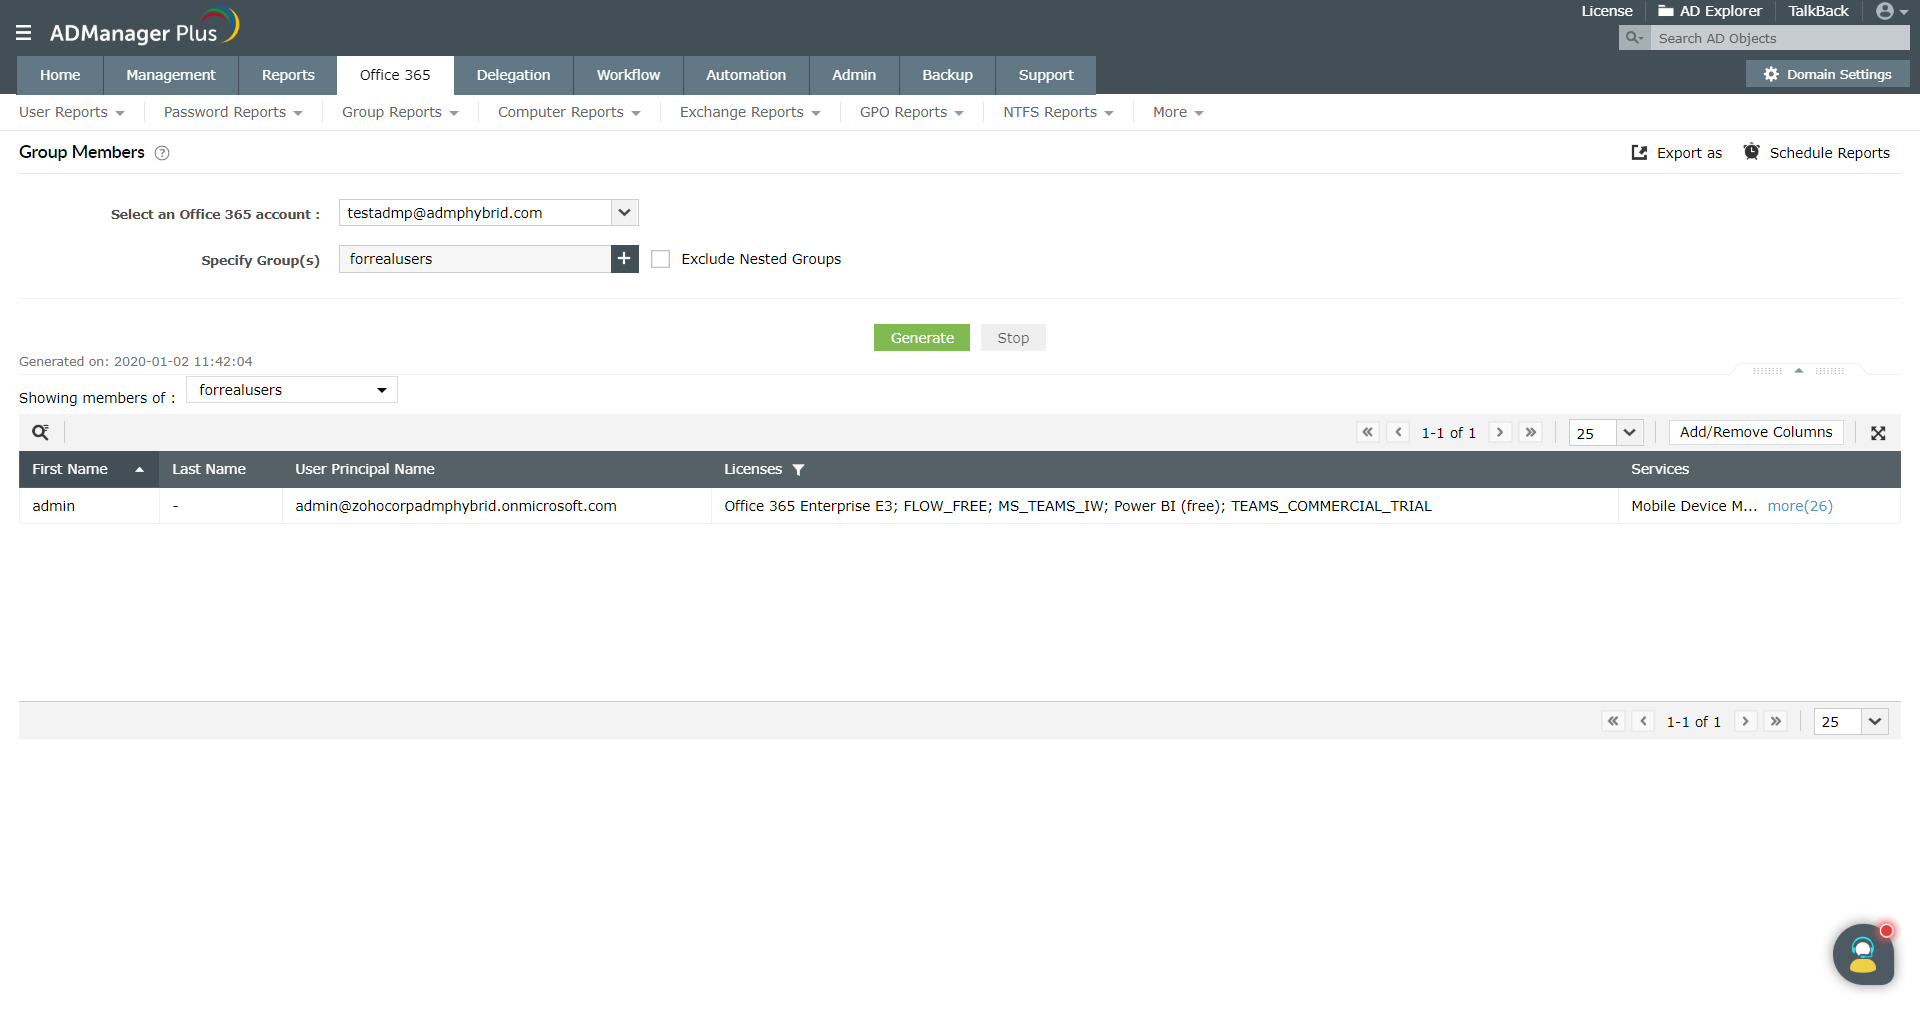Switch to the Admin tab
This screenshot has height=1012, width=1920.
(x=854, y=75)
